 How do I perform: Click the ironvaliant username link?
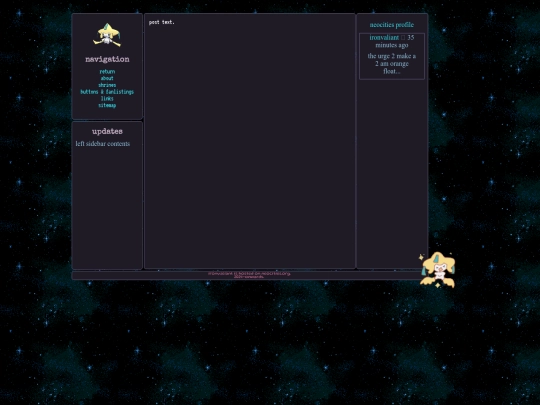(384, 37)
